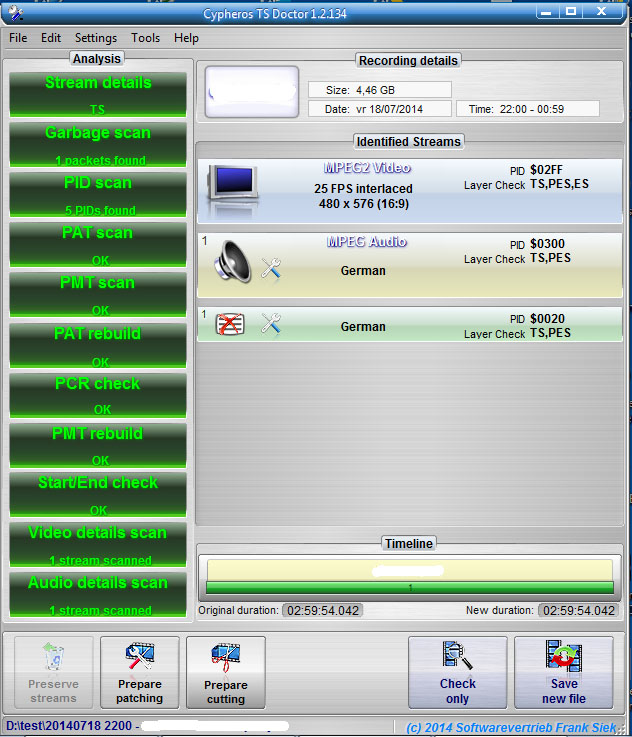Click the MPEG Audio speaker icon
Viewport: 632px width, 737px height.
233,261
